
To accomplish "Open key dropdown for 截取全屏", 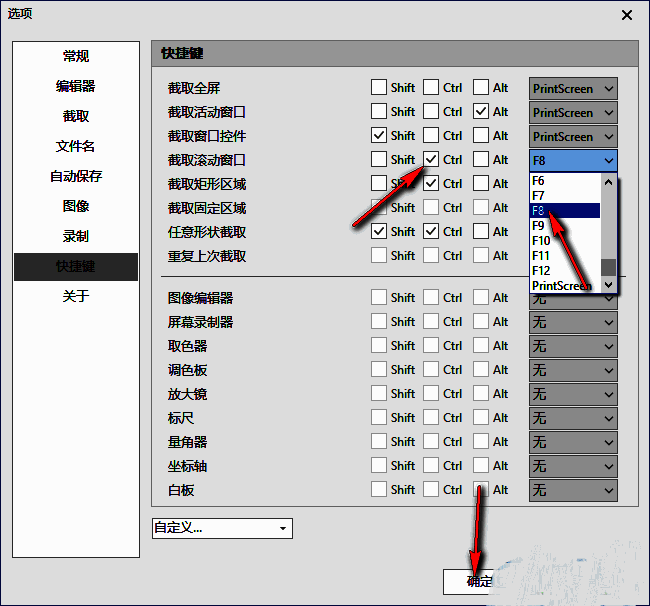I will pos(573,88).
